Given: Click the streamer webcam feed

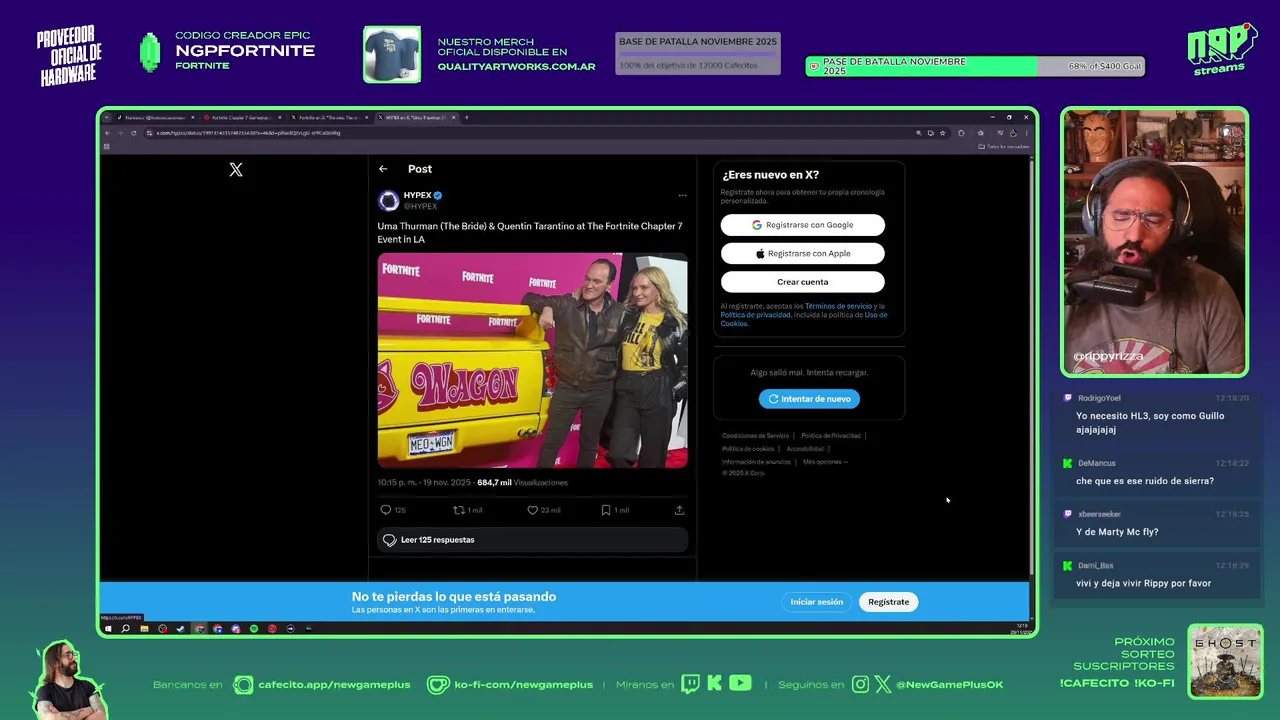Looking at the screenshot, I should click(x=1155, y=242).
